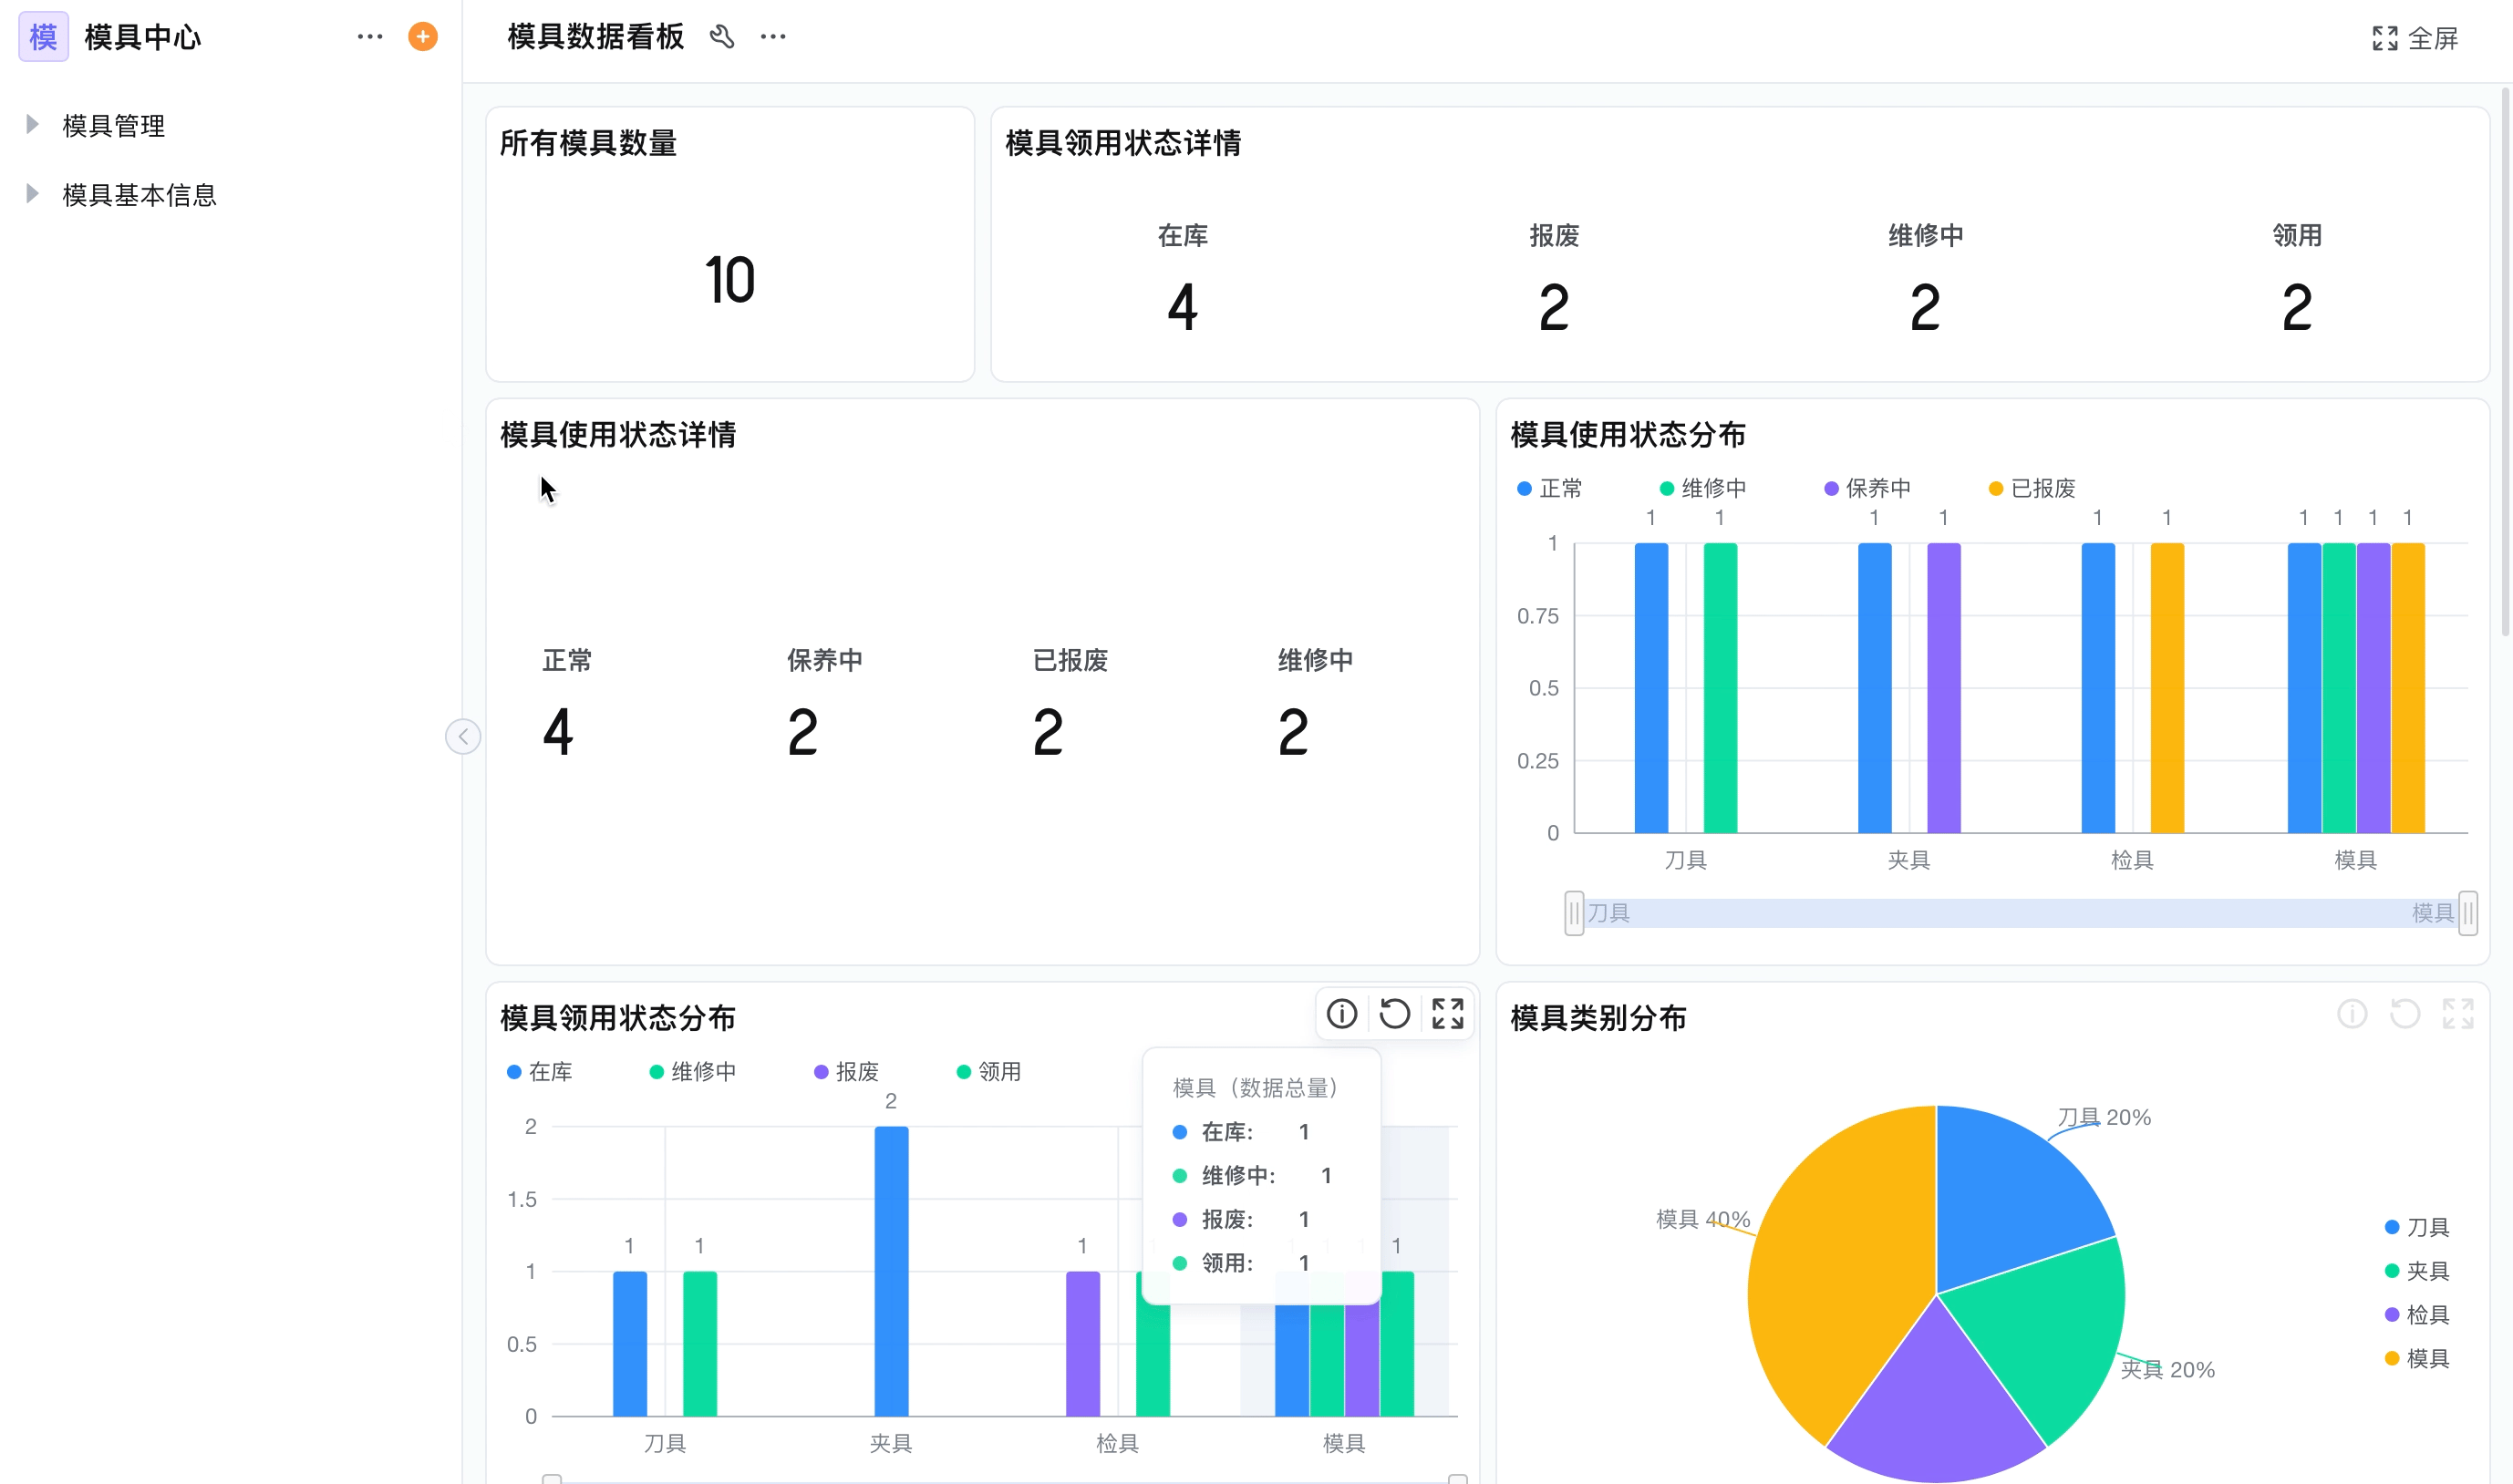Viewport: 2513px width, 1484px height.
Task: Open the ellipsis menu next to 模具数据看板
Action: click(773, 37)
